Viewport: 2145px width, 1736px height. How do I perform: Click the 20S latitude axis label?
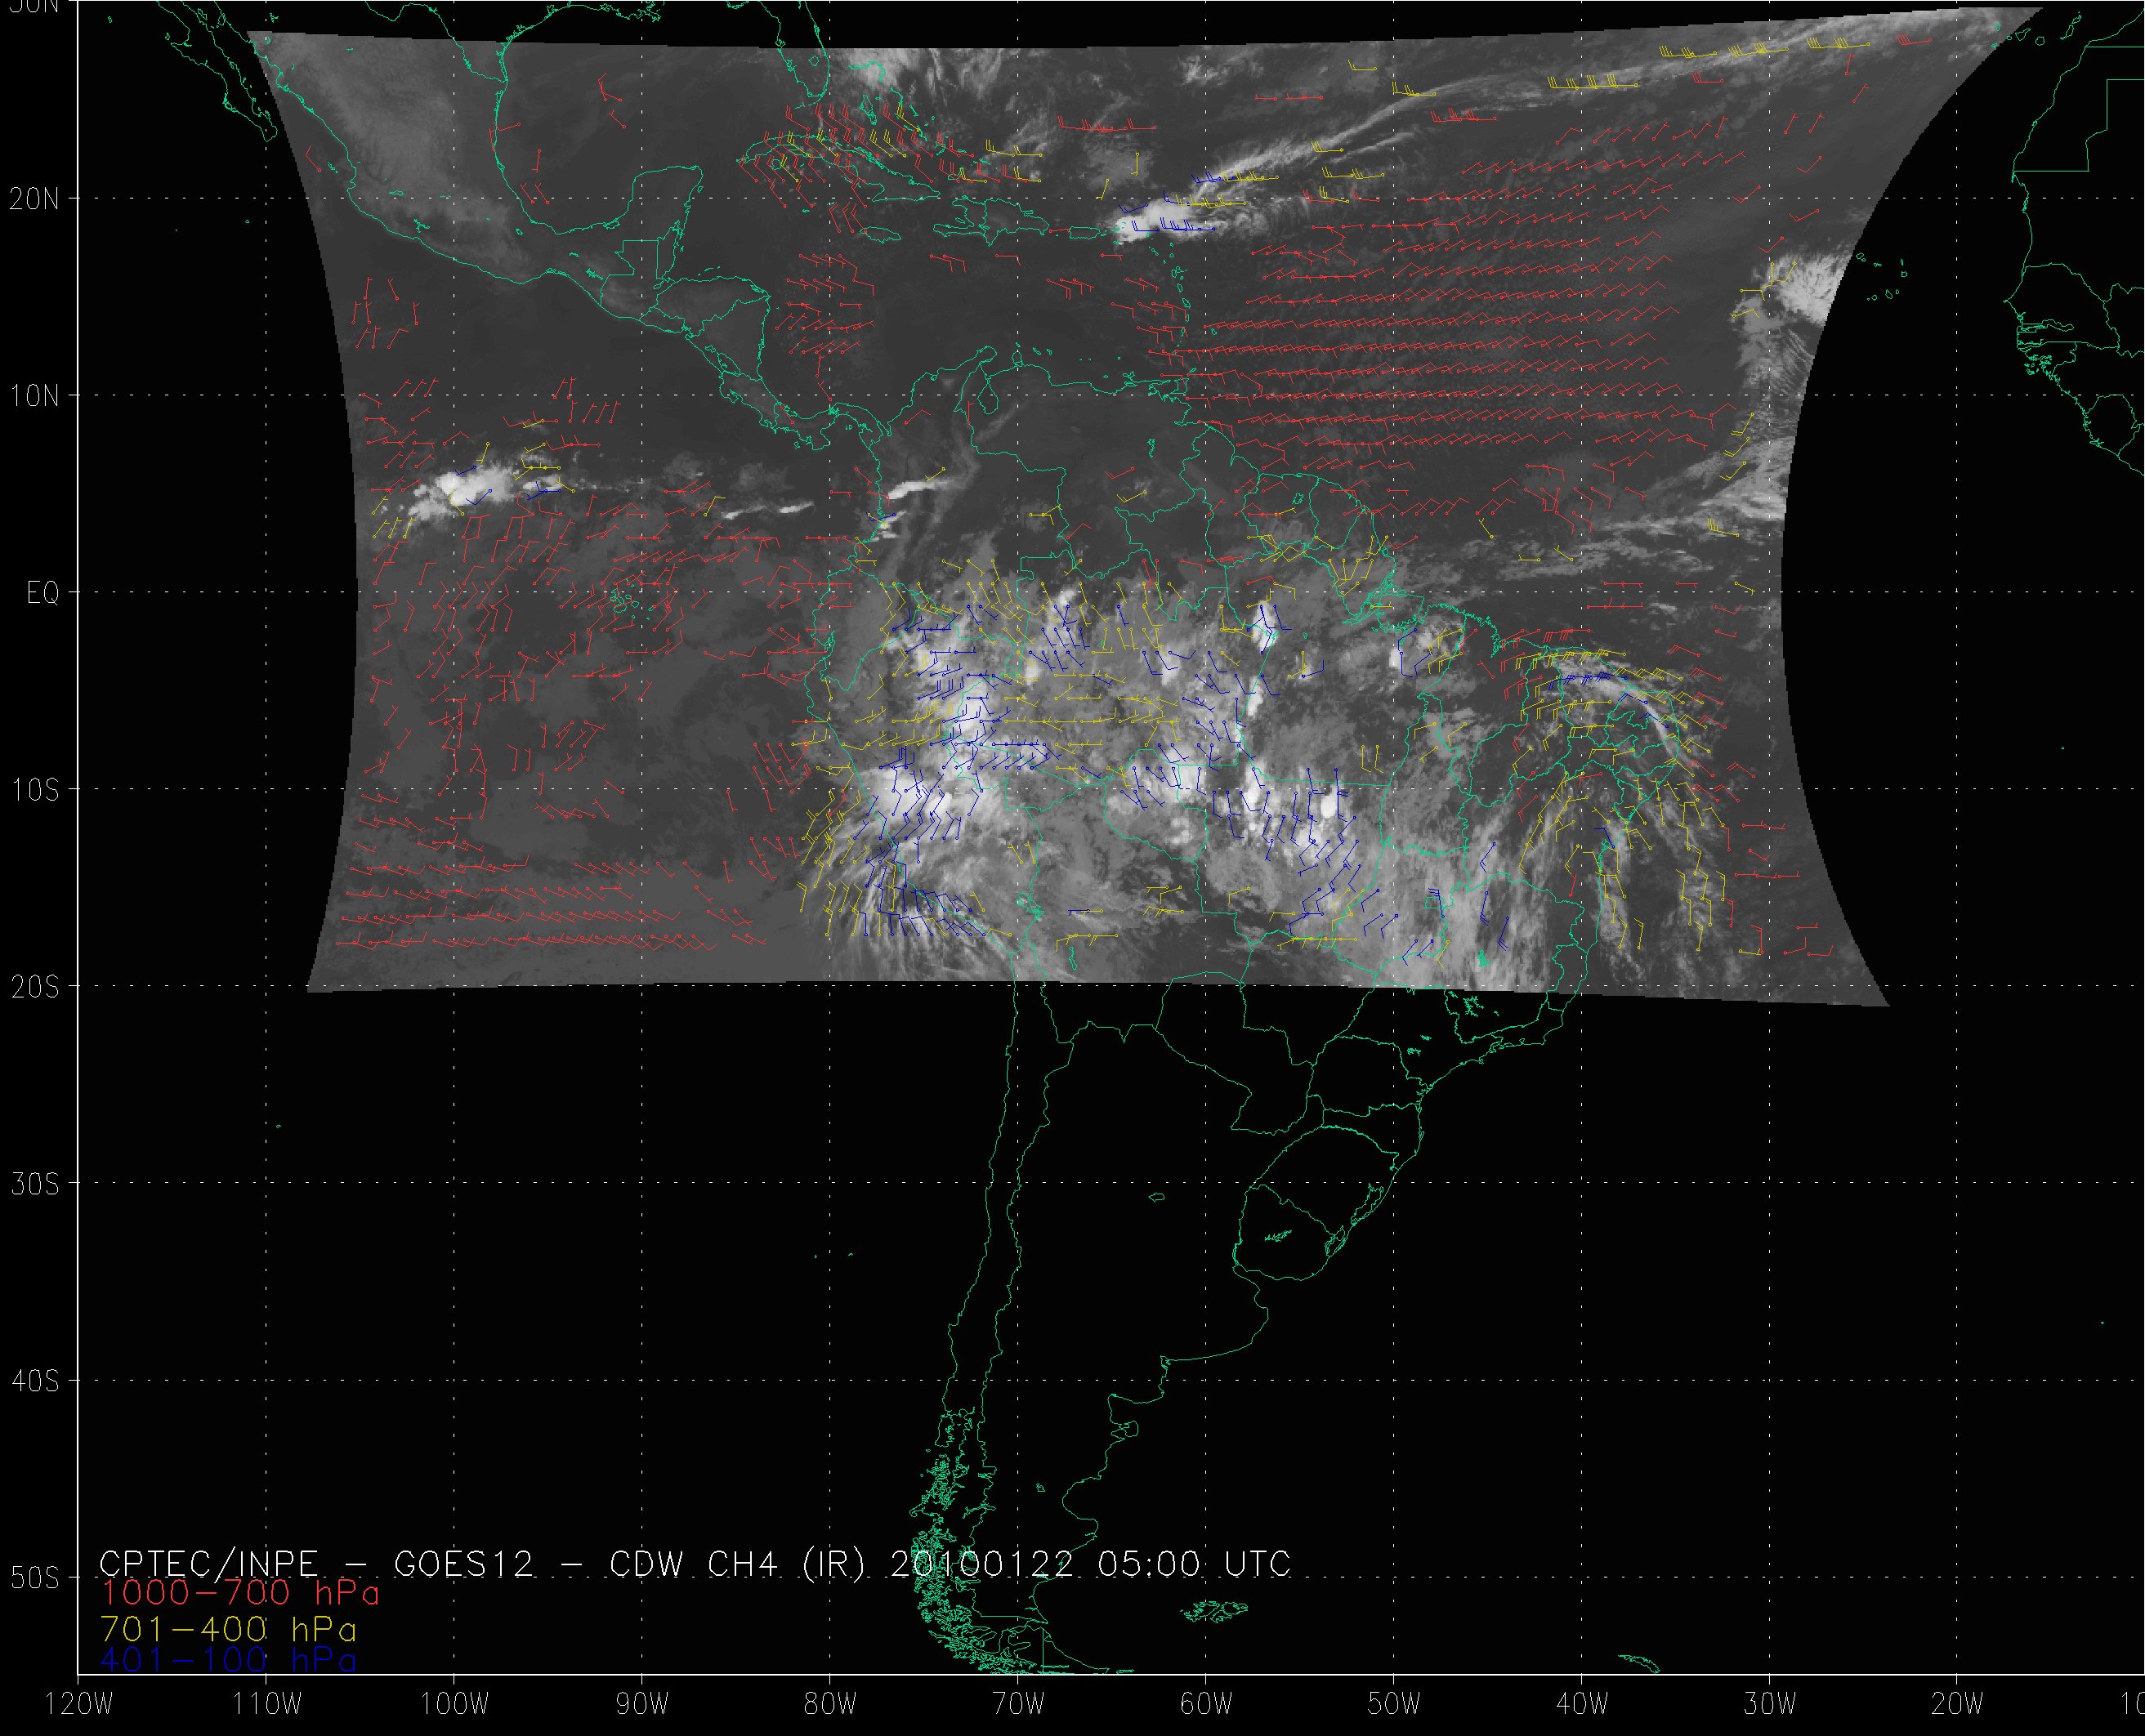[34, 987]
